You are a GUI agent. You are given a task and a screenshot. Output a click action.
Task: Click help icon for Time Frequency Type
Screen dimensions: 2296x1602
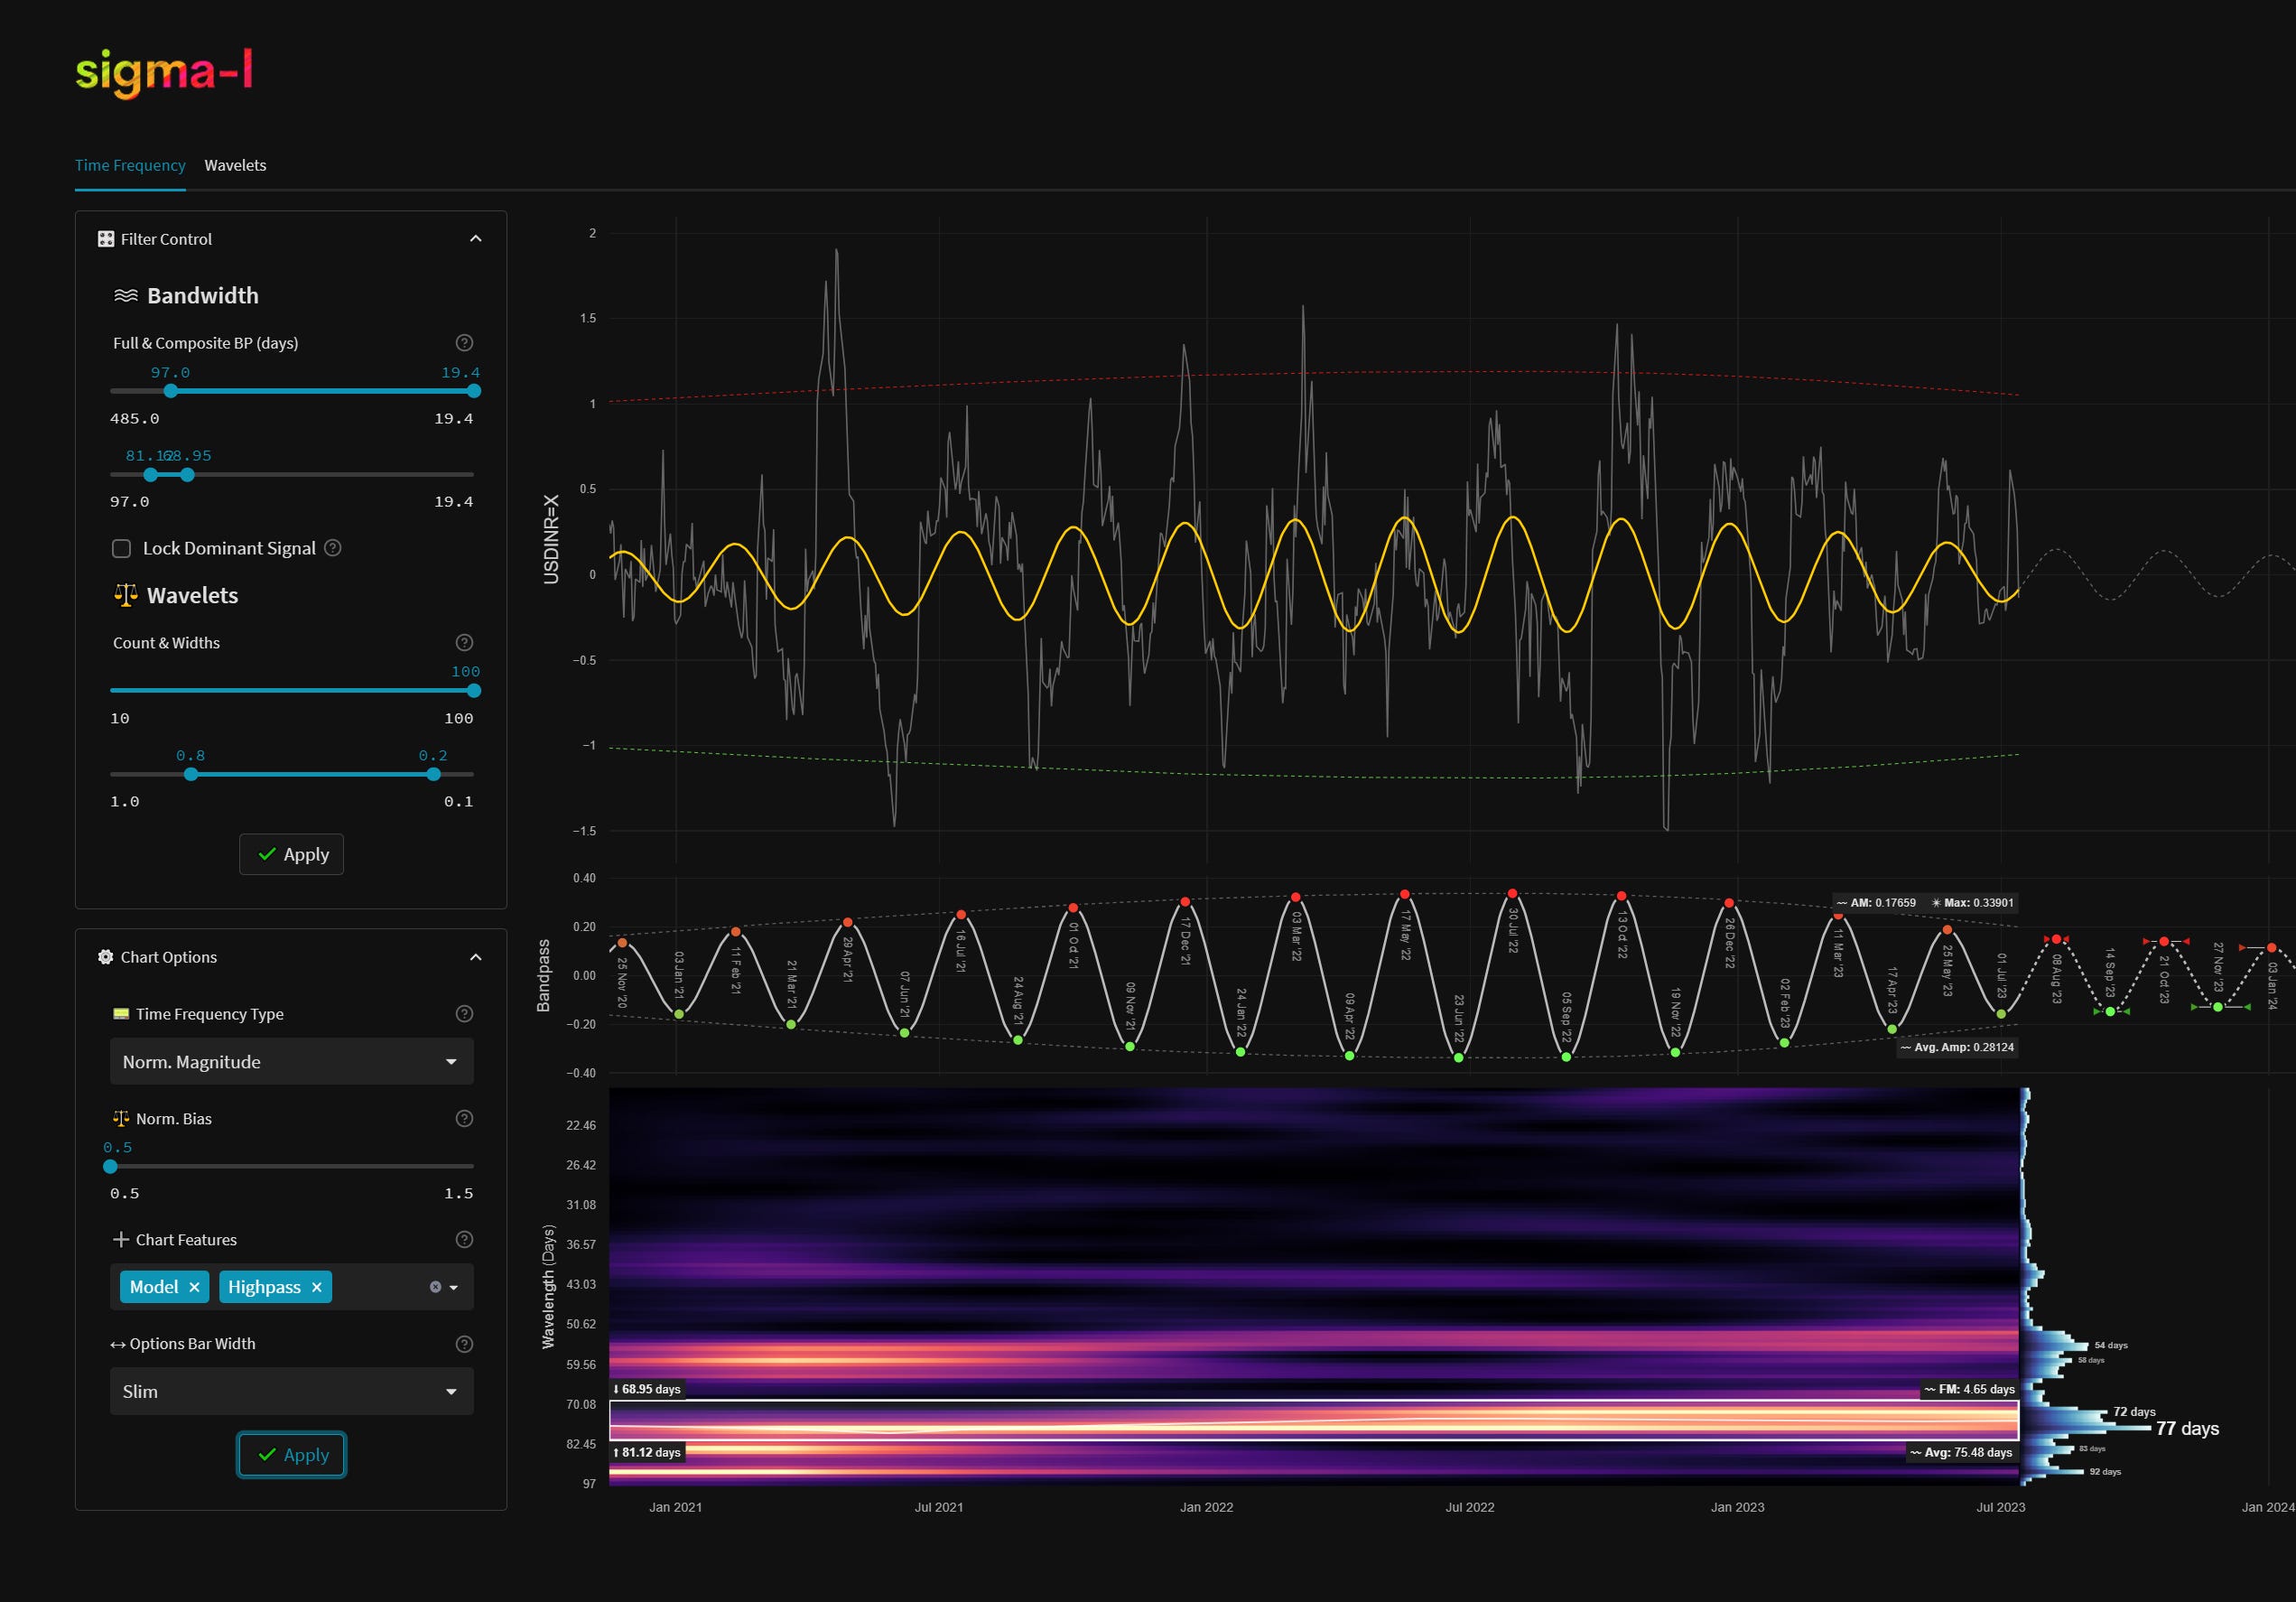[464, 1014]
